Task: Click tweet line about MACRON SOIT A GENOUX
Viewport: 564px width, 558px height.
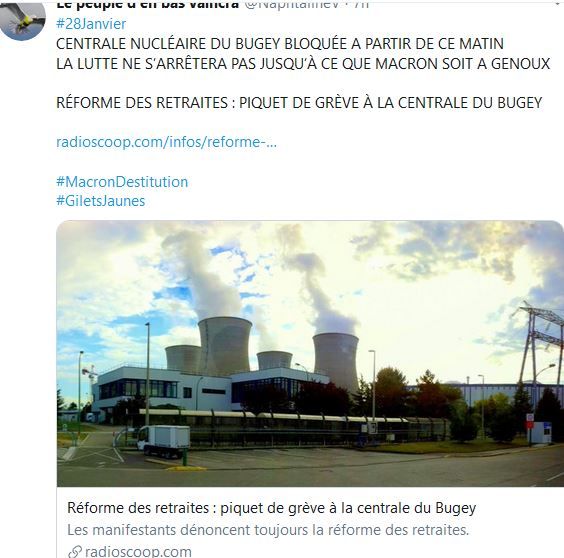Action: click(x=303, y=64)
